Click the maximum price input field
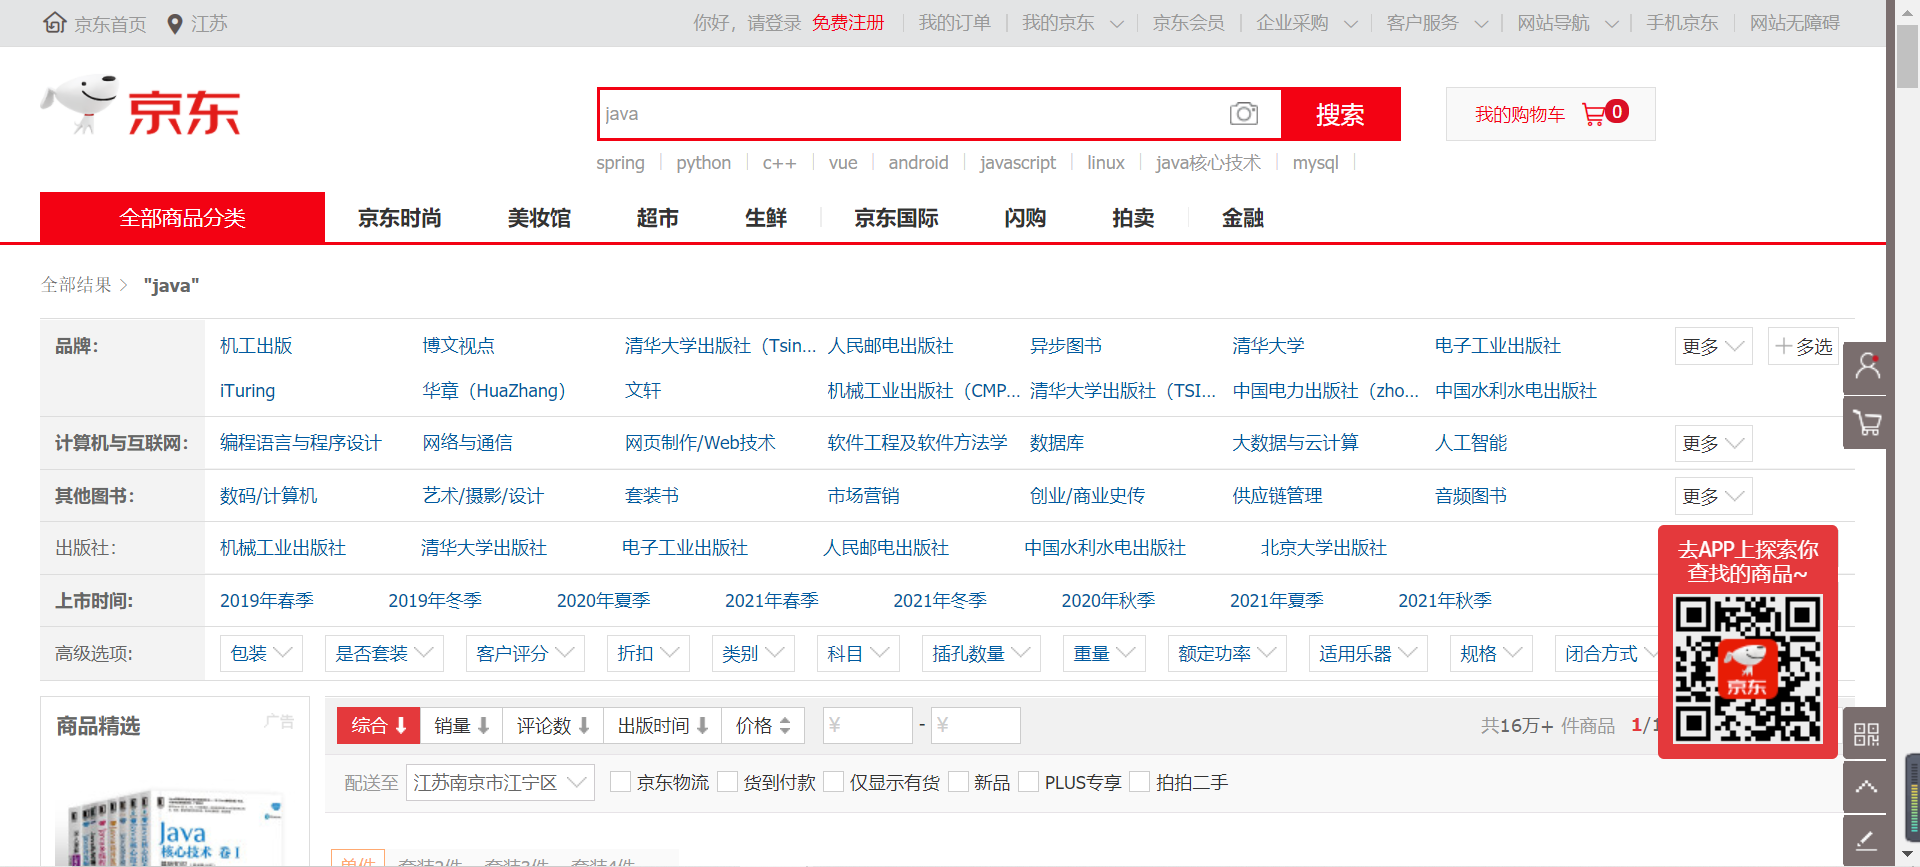This screenshot has width=1920, height=867. (975, 726)
